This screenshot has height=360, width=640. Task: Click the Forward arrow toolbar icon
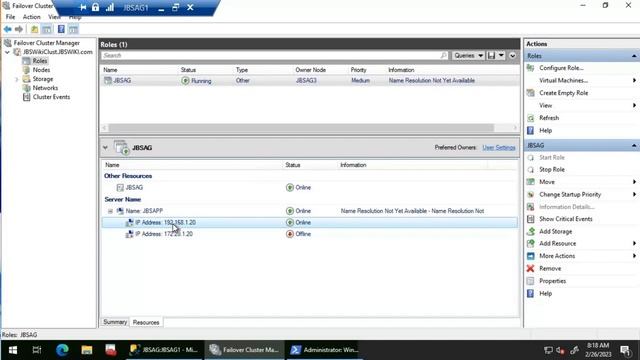19,29
